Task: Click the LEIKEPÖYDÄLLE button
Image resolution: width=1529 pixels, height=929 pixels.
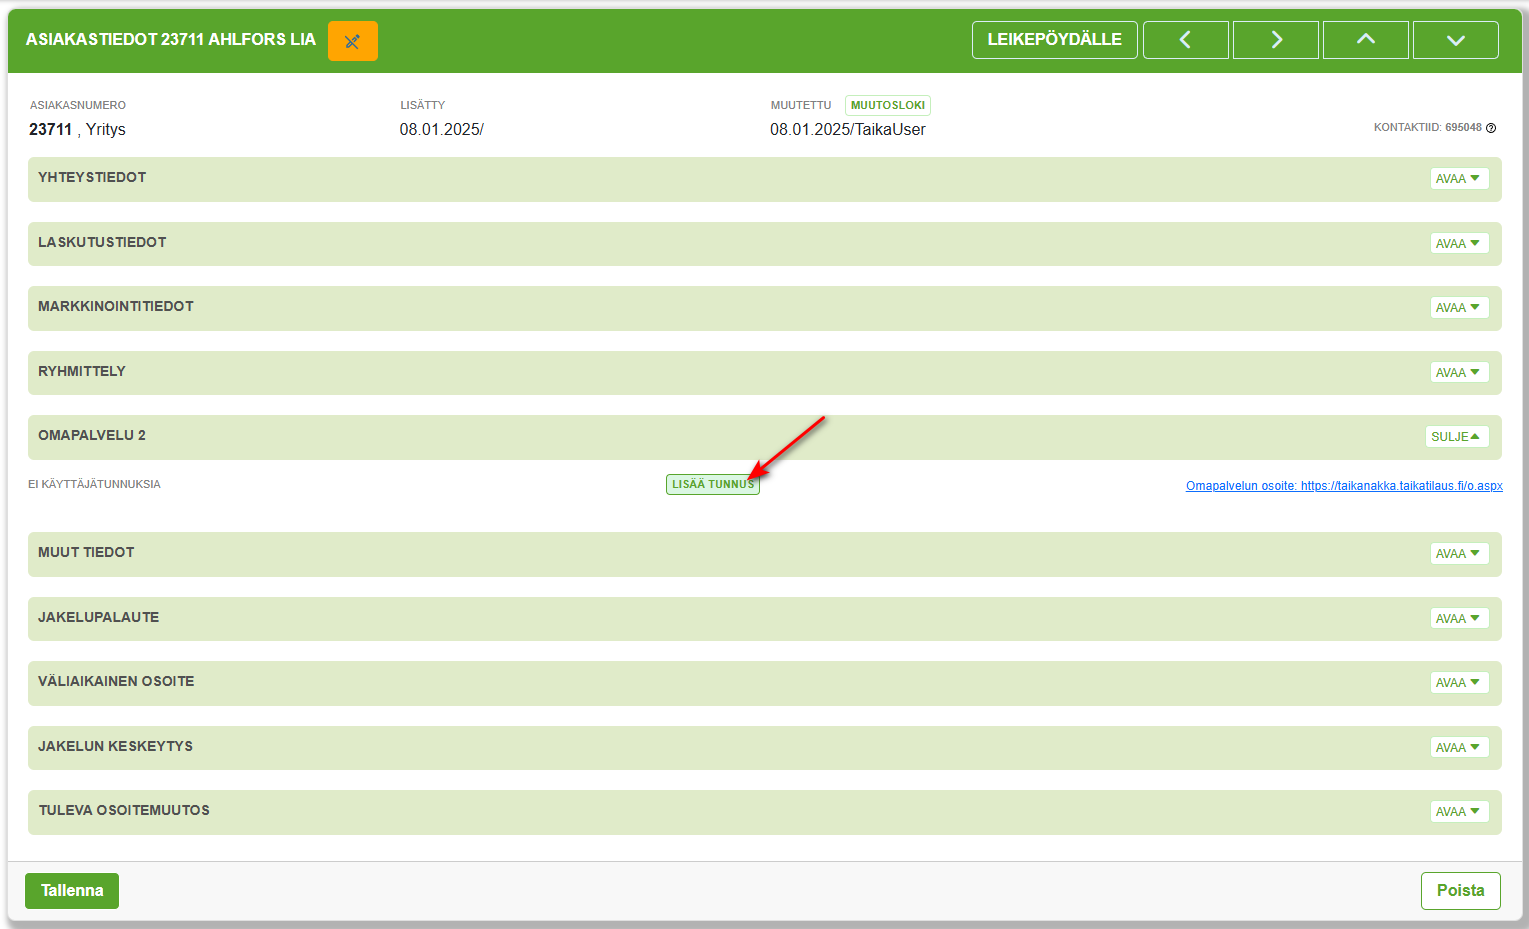Action: (x=1055, y=40)
